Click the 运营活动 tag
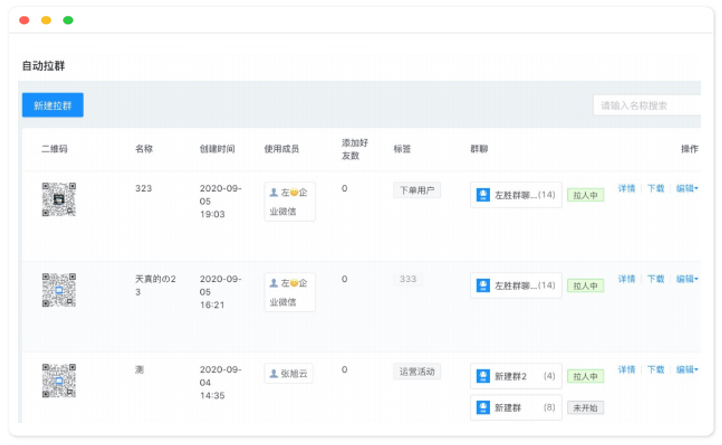722x445 pixels. click(417, 372)
